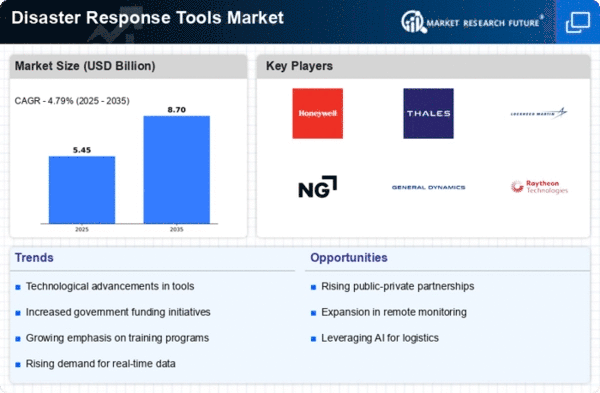The image size is (600, 393).
Task: Click 'Expansion in remote monitoring'
Action: (394, 312)
